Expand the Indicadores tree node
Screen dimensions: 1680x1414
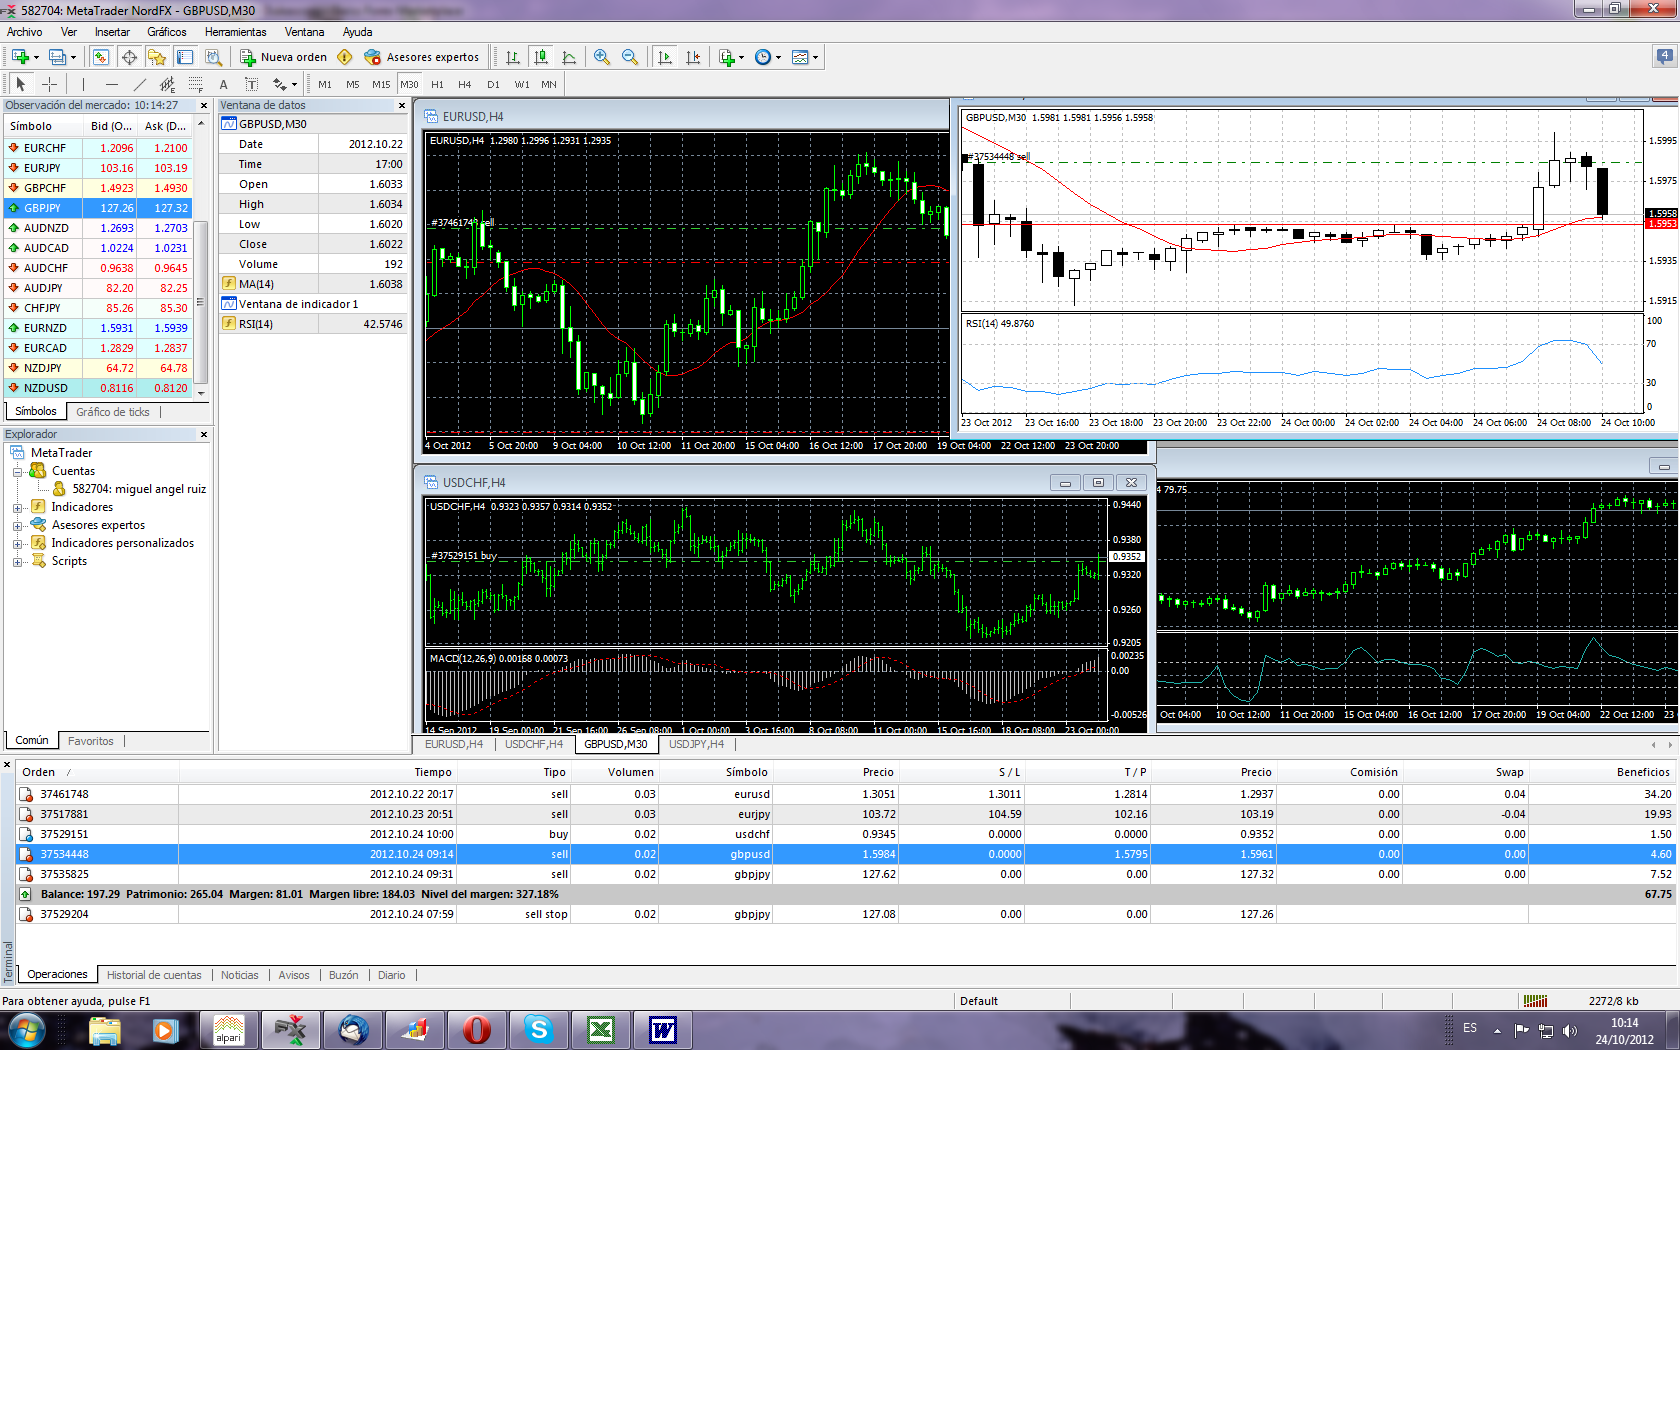click(17, 508)
